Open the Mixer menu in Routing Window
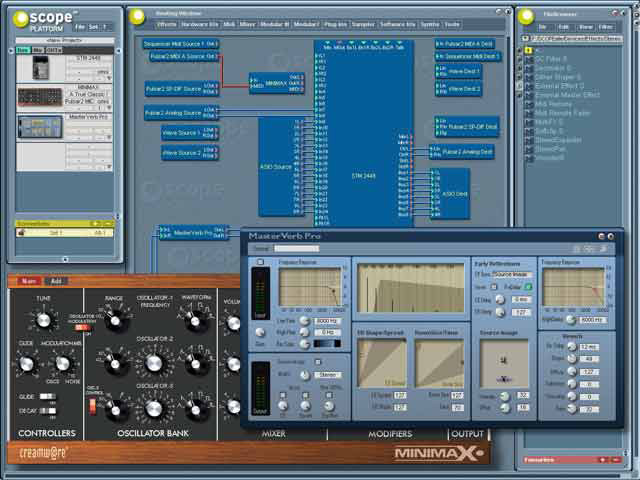This screenshot has width=640, height=480. (247, 24)
